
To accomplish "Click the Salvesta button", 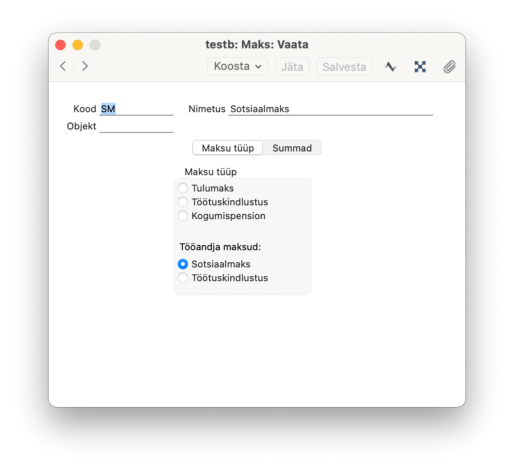I will pos(344,67).
